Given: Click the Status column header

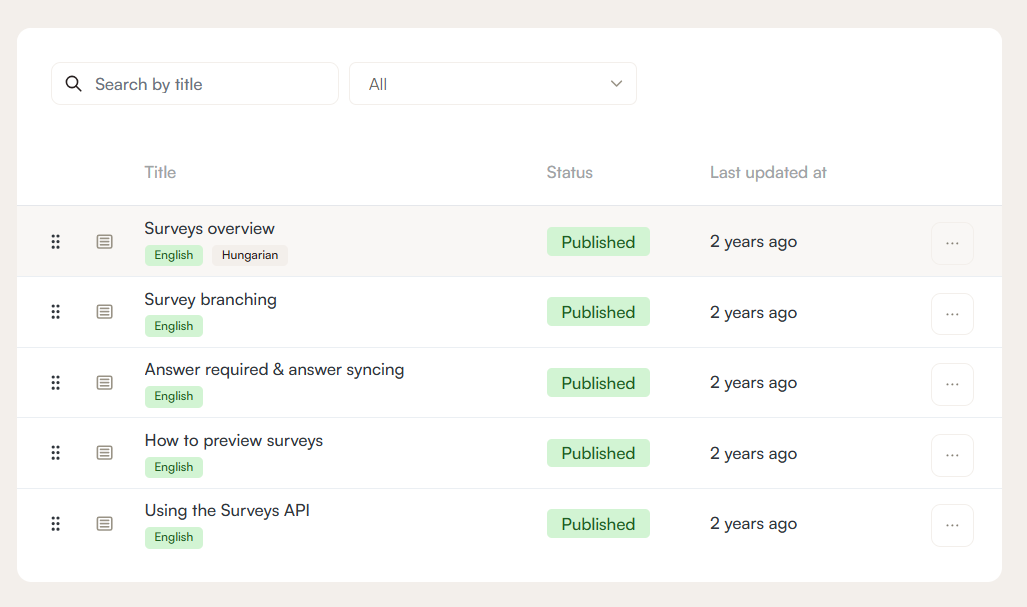Looking at the screenshot, I should point(569,172).
